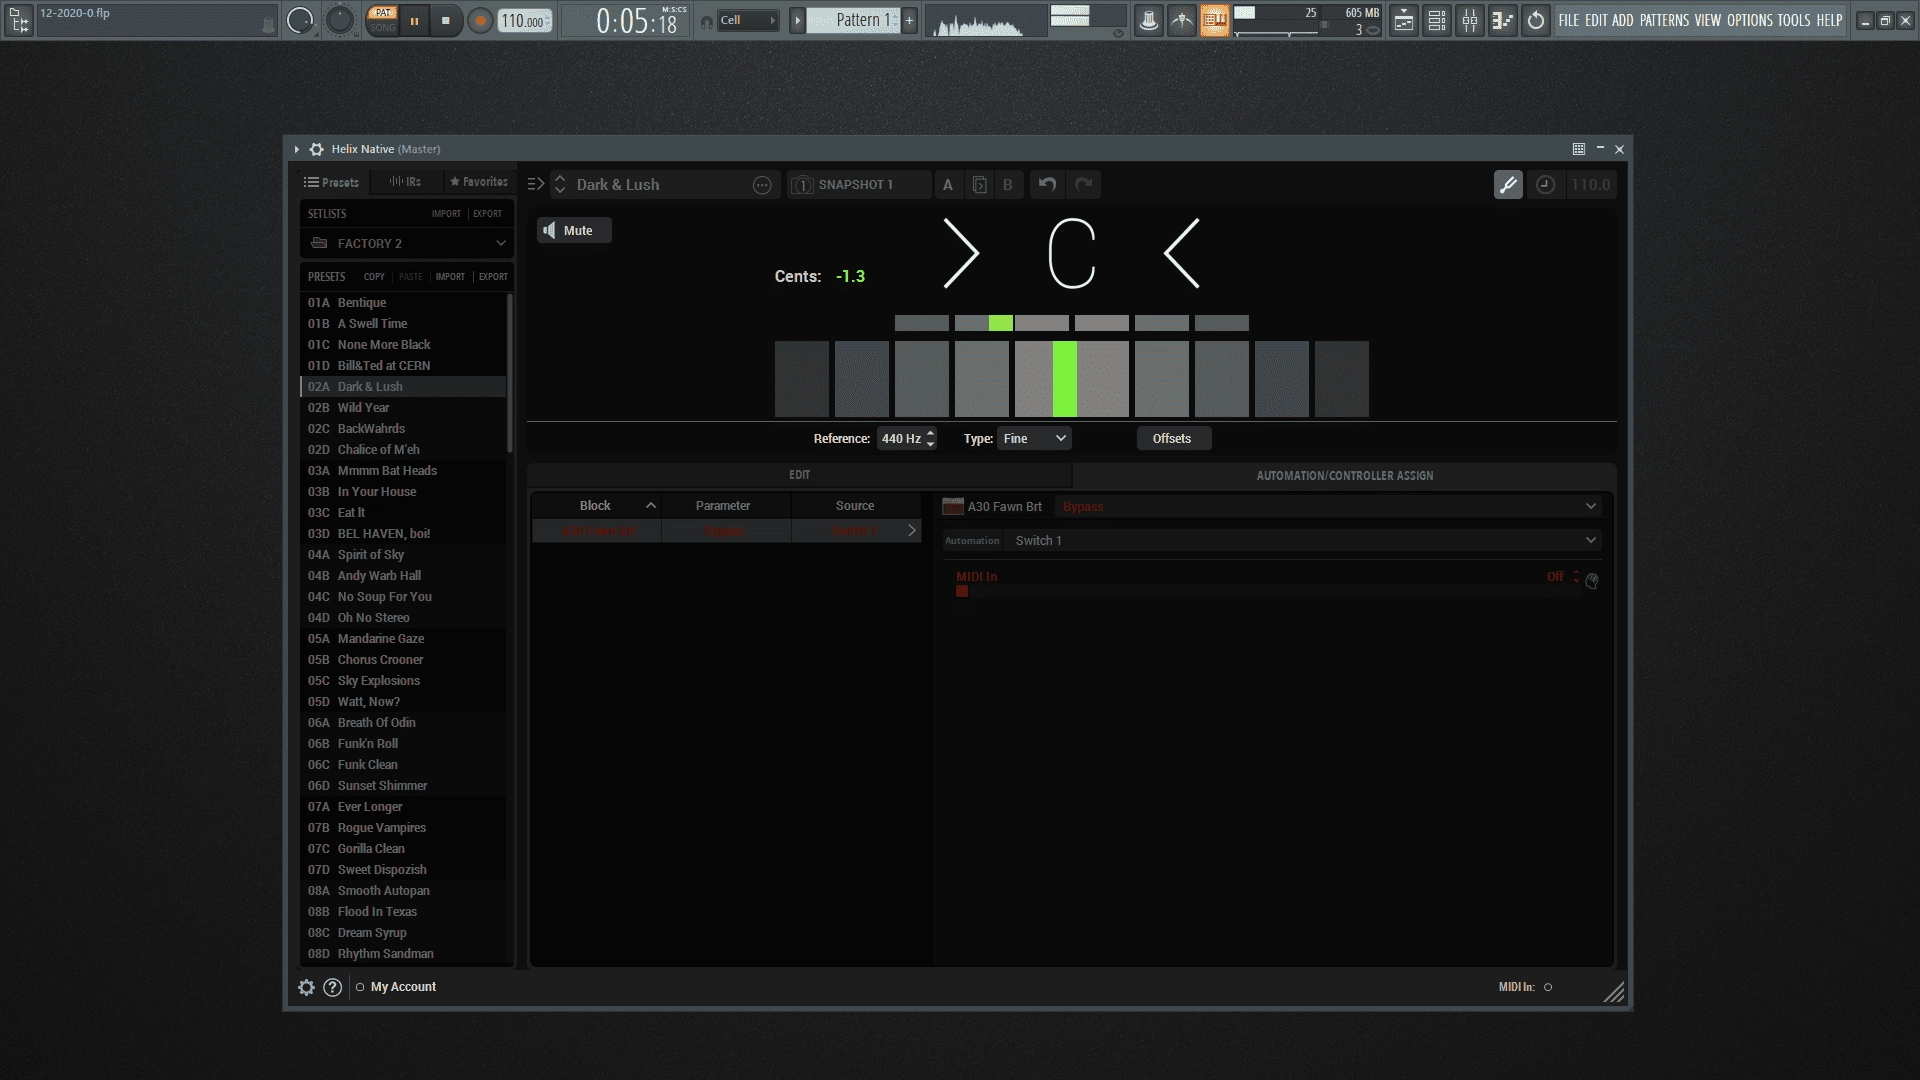Open the preset ellipsis options menu
Image resolution: width=1920 pixels, height=1080 pixels.
762,185
